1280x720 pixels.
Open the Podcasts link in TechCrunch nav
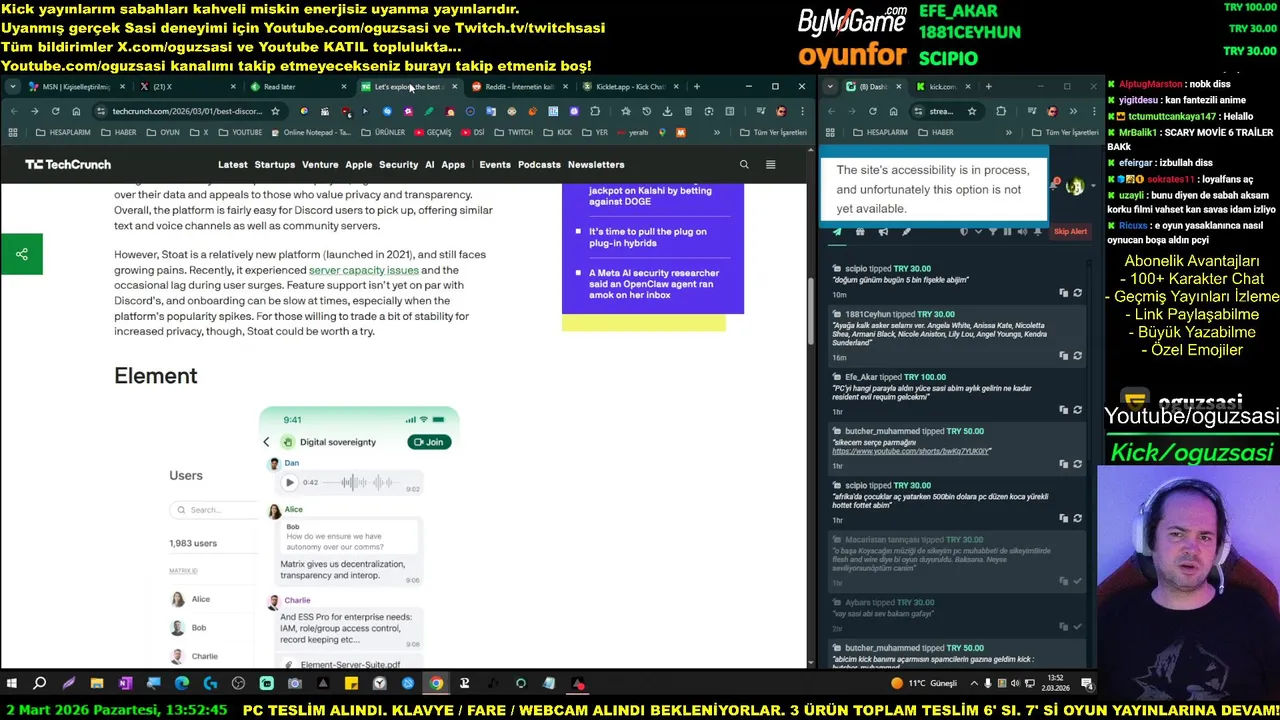[539, 165]
